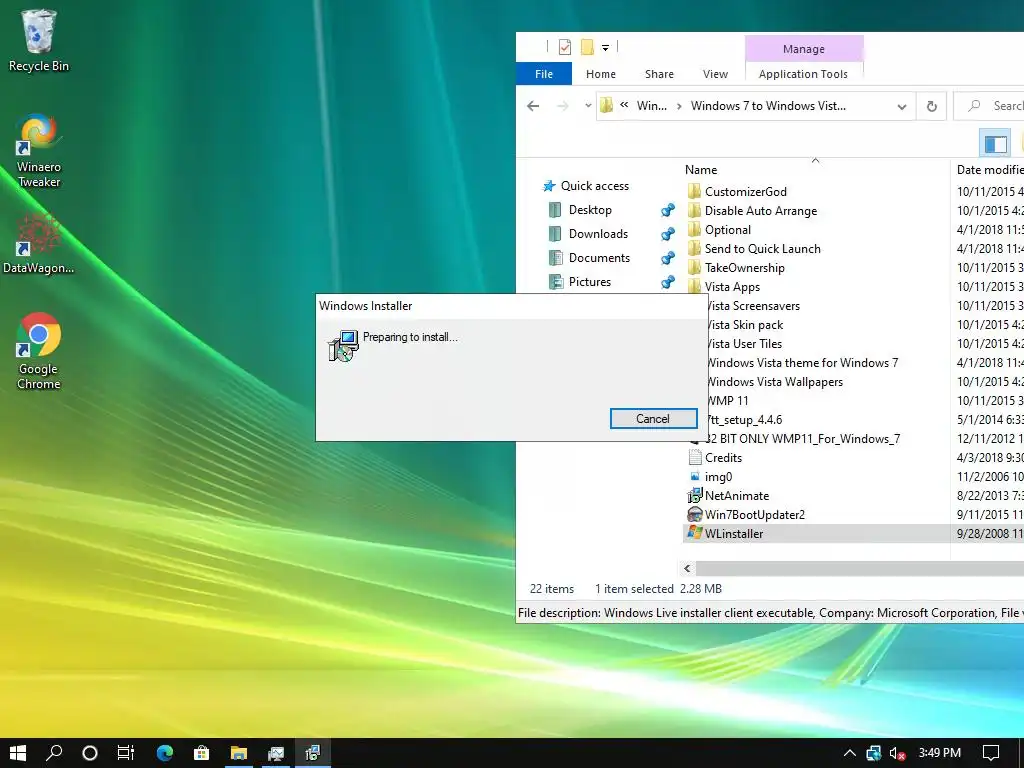Go back in File Explorer
The height and width of the screenshot is (768, 1024).
click(x=533, y=106)
